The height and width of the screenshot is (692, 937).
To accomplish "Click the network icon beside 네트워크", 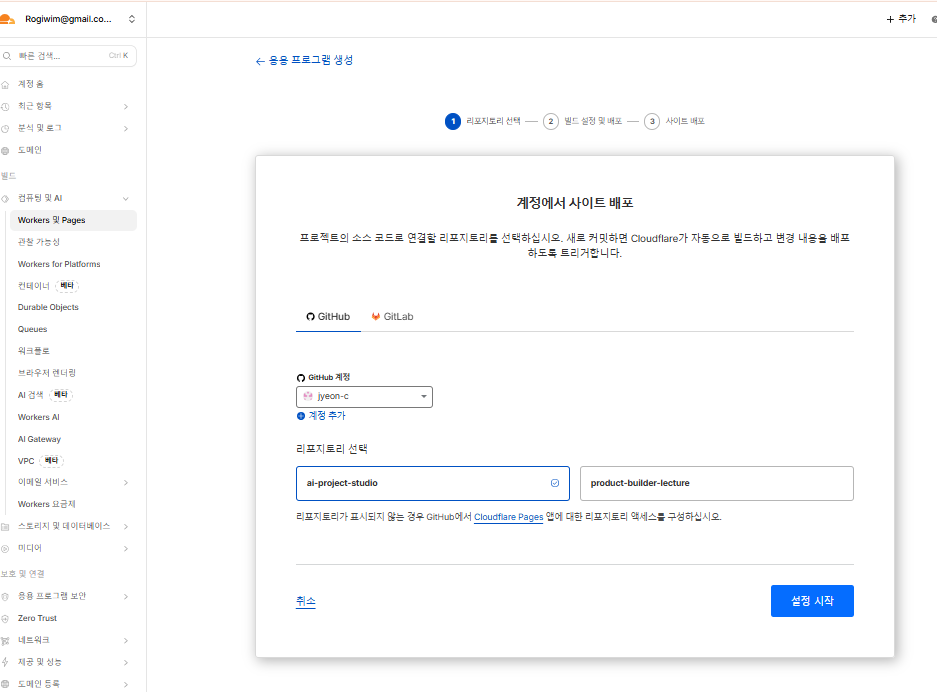I will click(5, 641).
